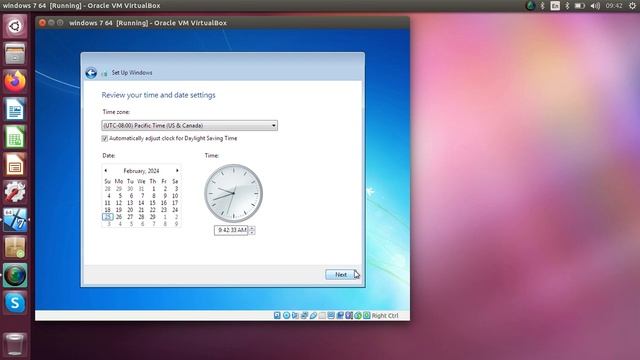This screenshot has height=360, width=640.
Task: Open the session gear menu in top panel
Action: point(632,6)
